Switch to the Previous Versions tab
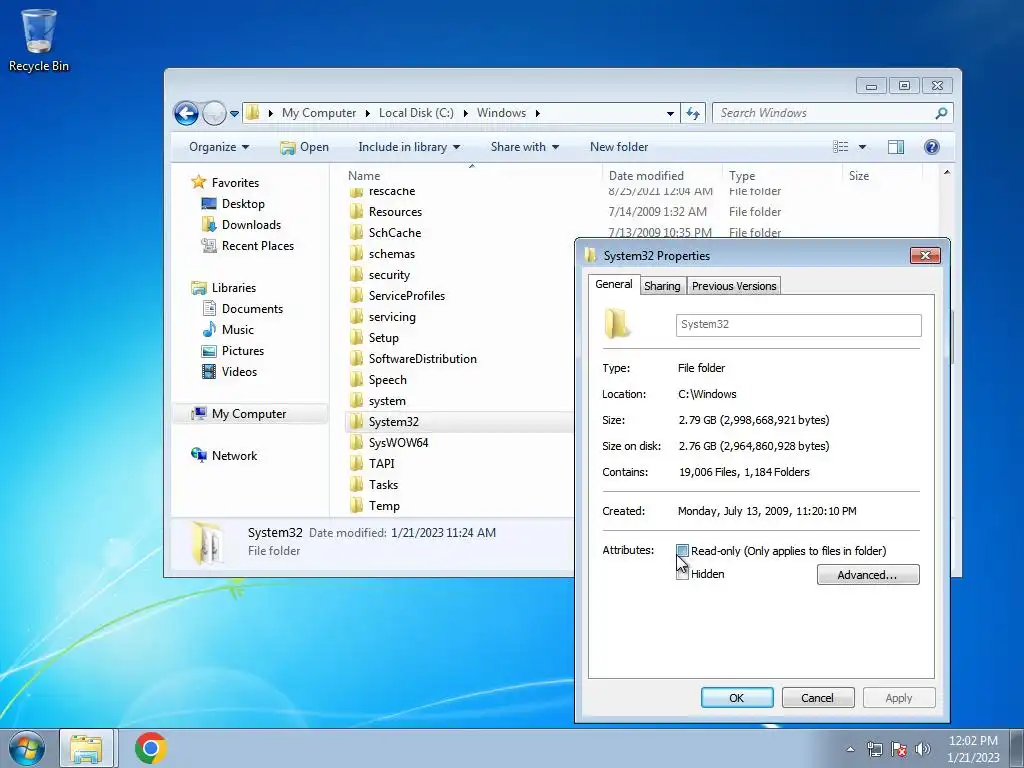This screenshot has height=768, width=1024. [734, 286]
